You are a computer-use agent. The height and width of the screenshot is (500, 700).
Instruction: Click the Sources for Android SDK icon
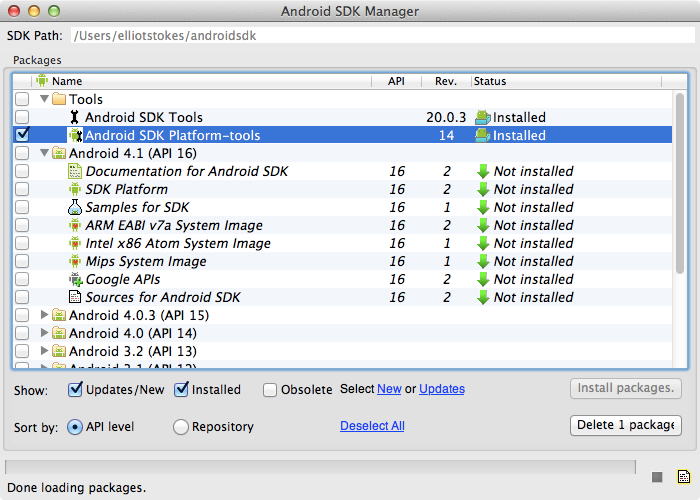(x=75, y=297)
